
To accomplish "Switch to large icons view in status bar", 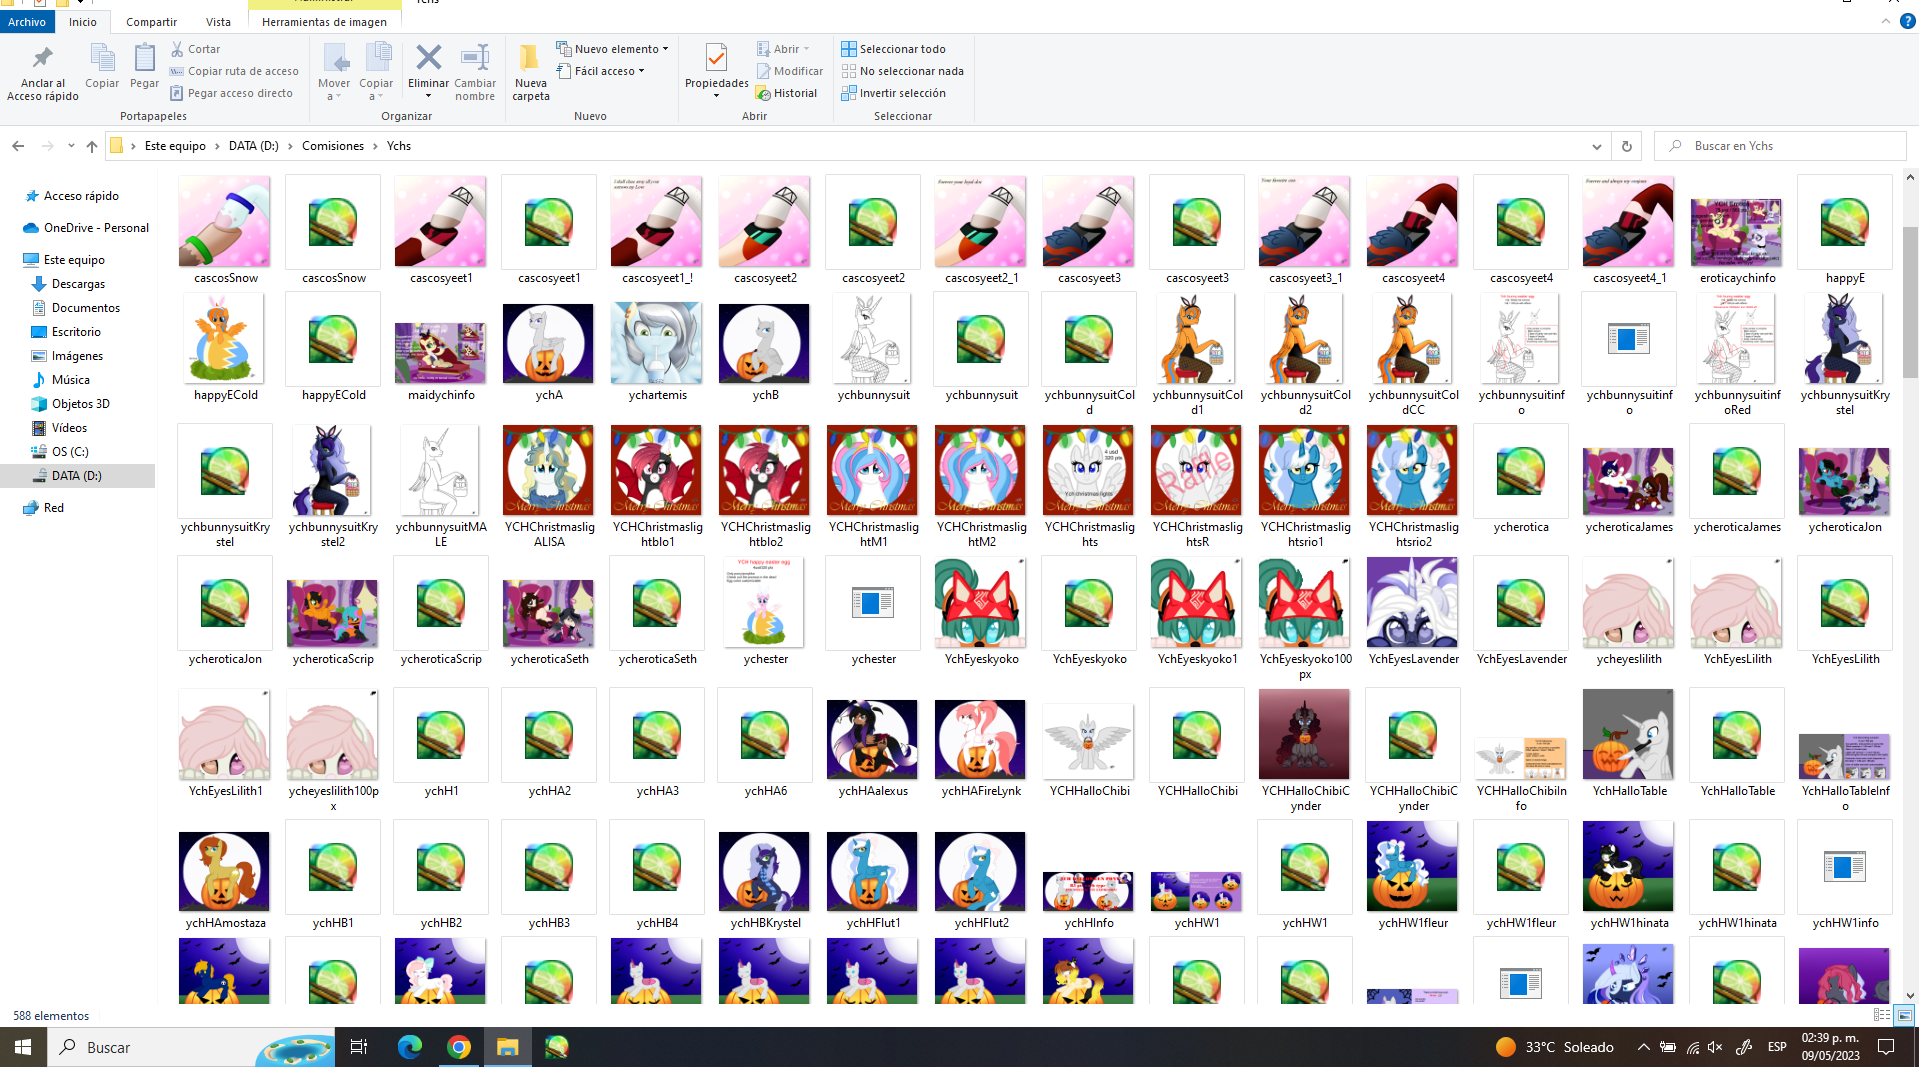I will tap(1904, 1015).
